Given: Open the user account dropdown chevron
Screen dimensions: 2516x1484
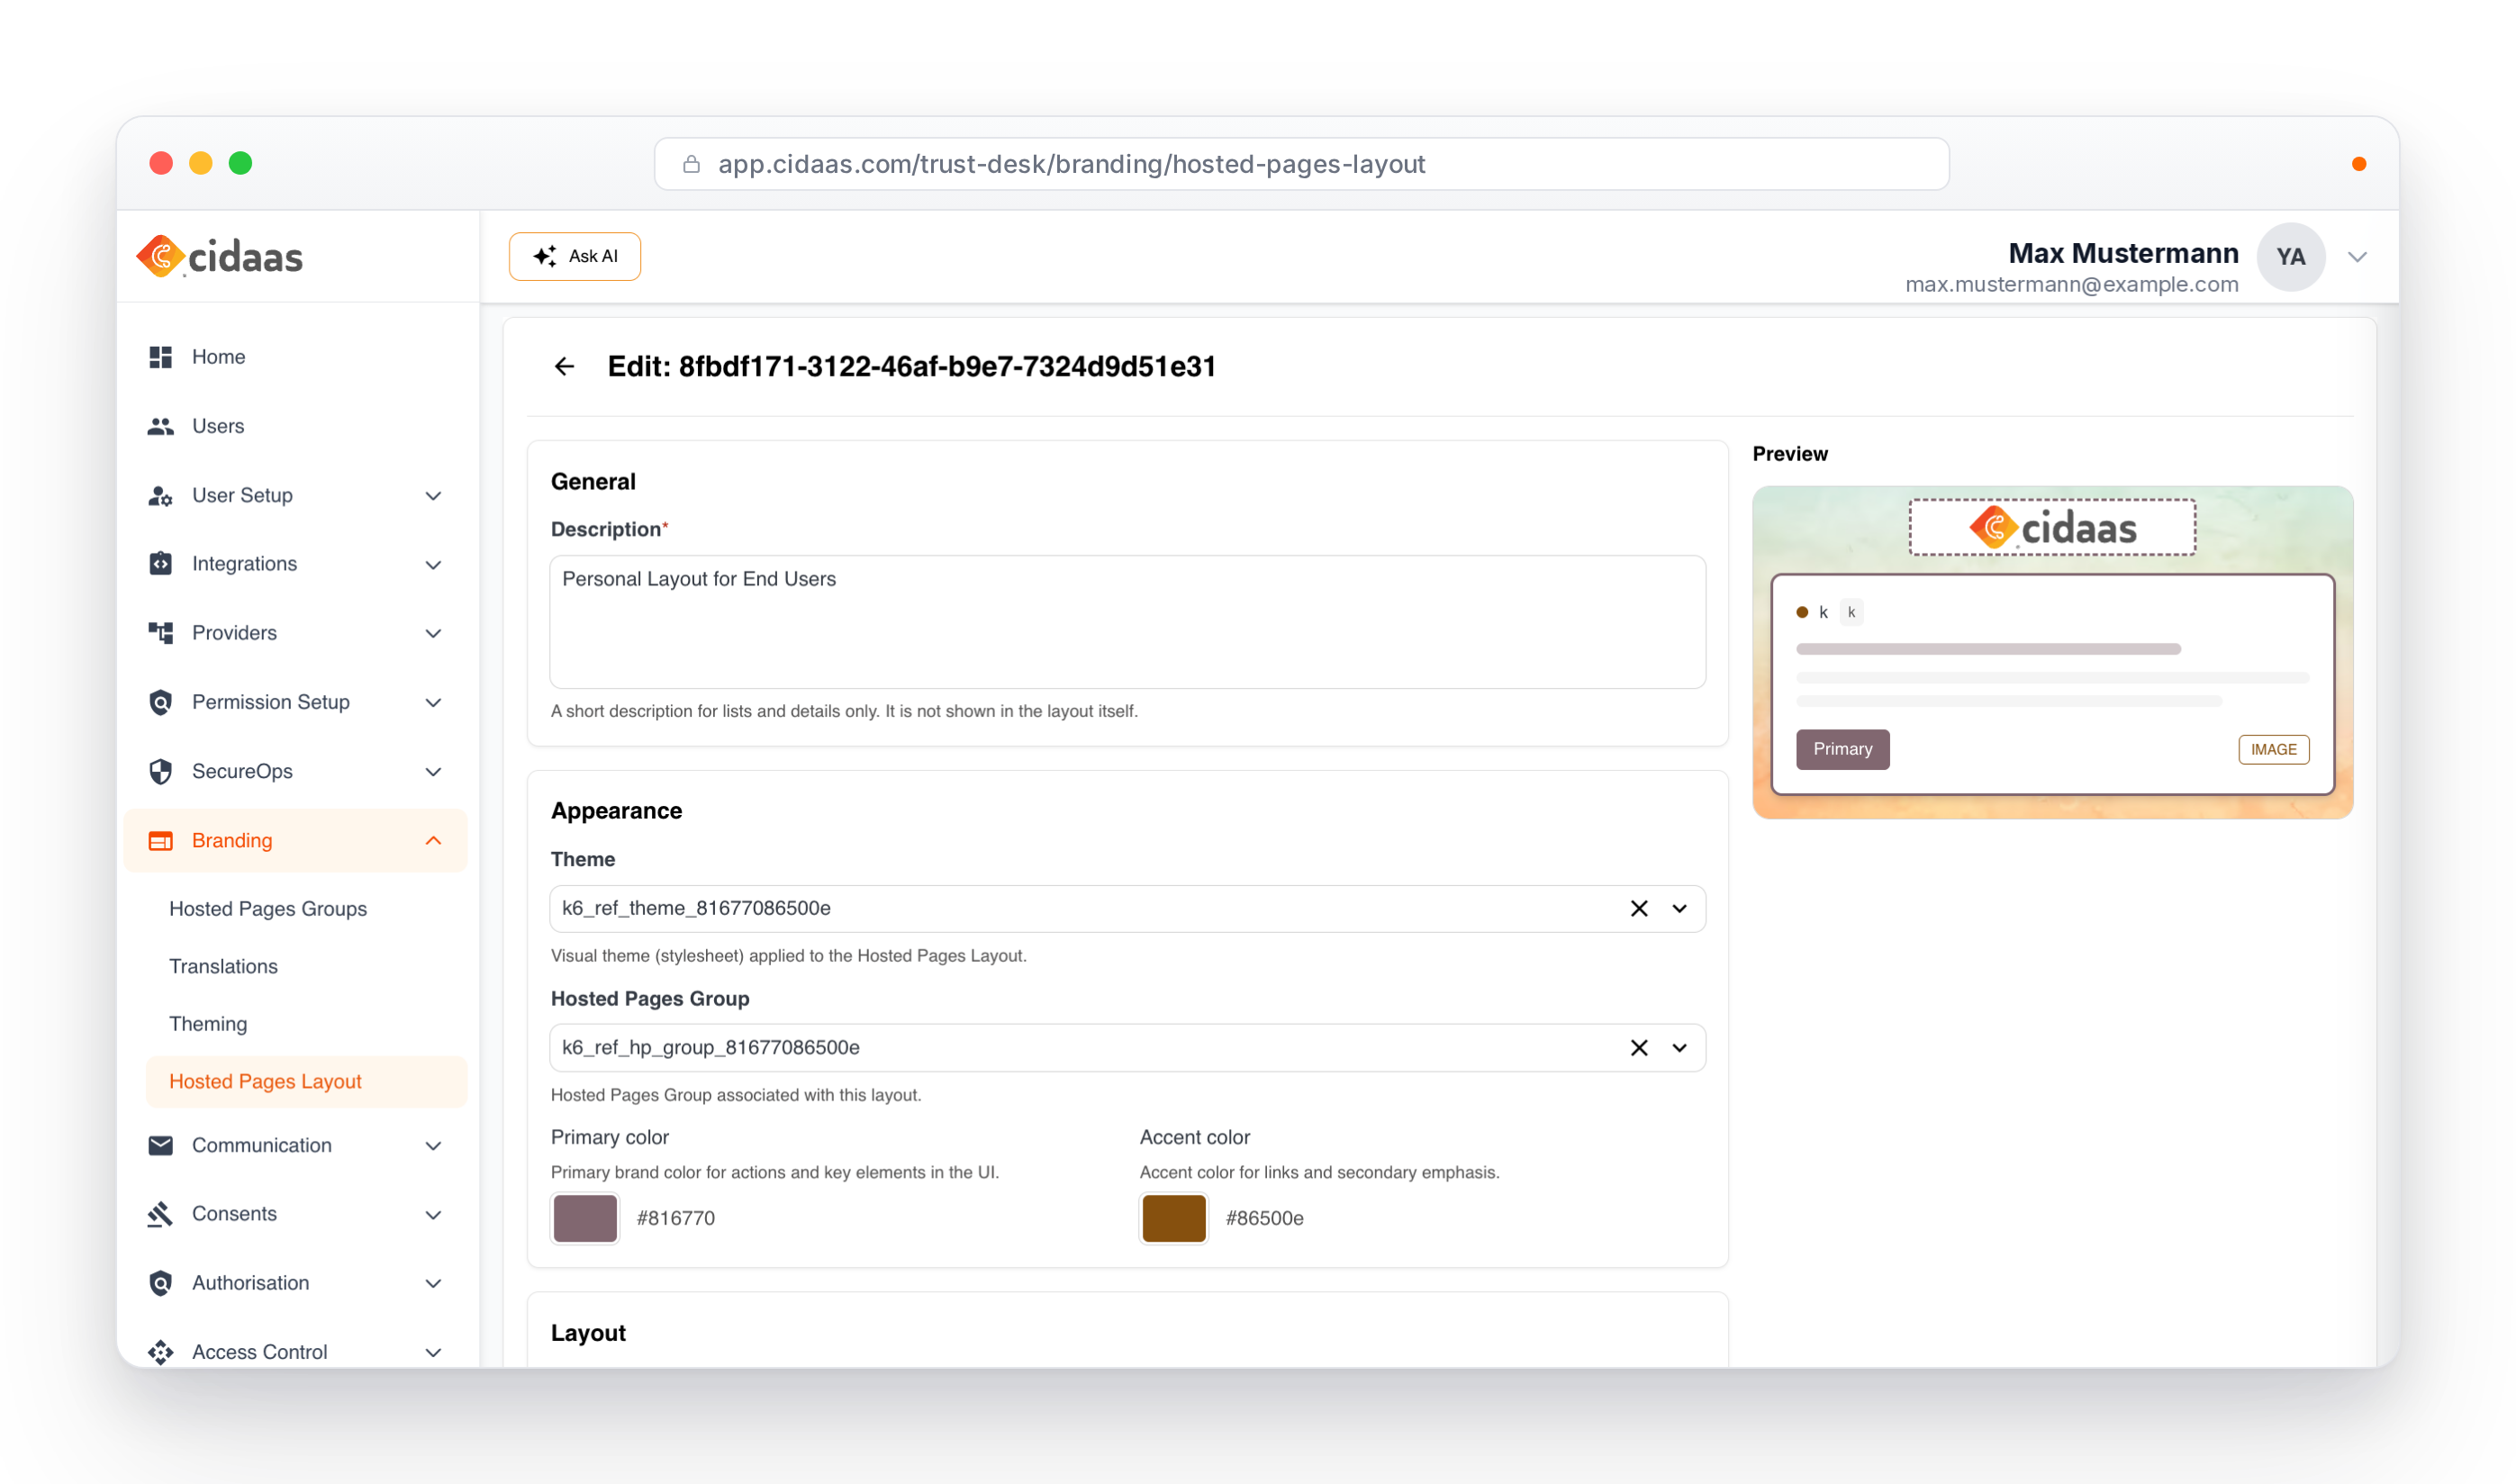Looking at the screenshot, I should [x=2357, y=257].
